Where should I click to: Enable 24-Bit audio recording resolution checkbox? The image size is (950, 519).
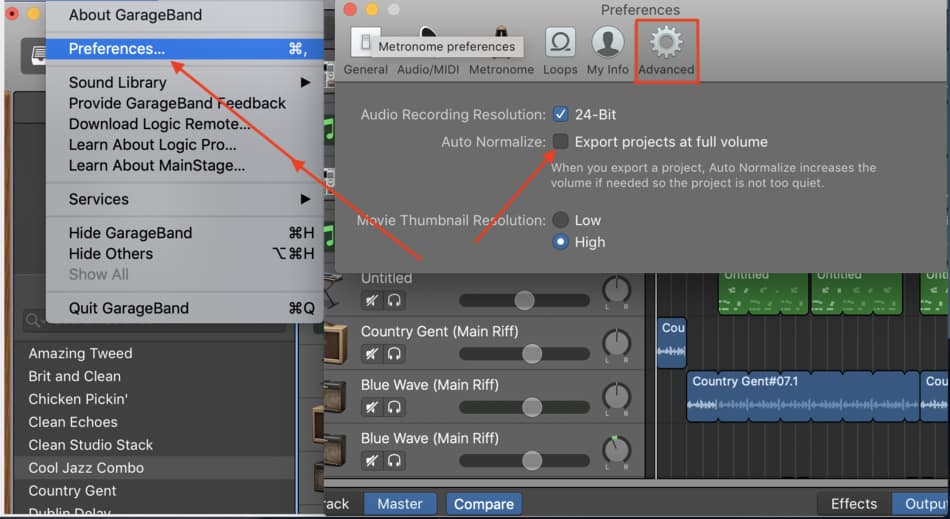tap(560, 114)
